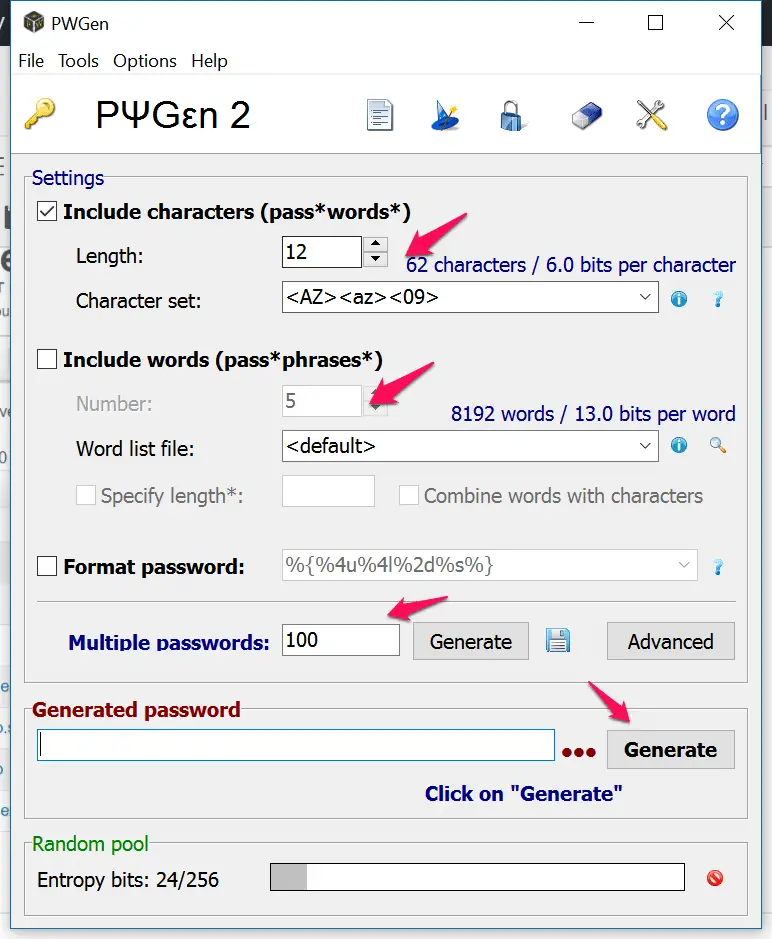Click the padlock encryption icon
The height and width of the screenshot is (939, 772).
[x=512, y=116]
